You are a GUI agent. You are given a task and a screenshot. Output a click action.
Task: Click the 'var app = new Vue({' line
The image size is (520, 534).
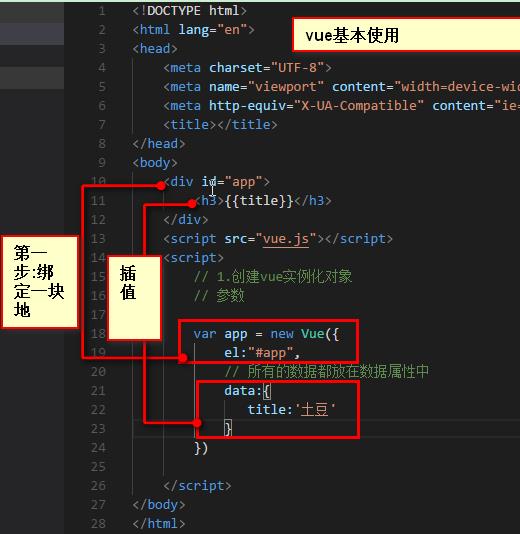point(266,334)
